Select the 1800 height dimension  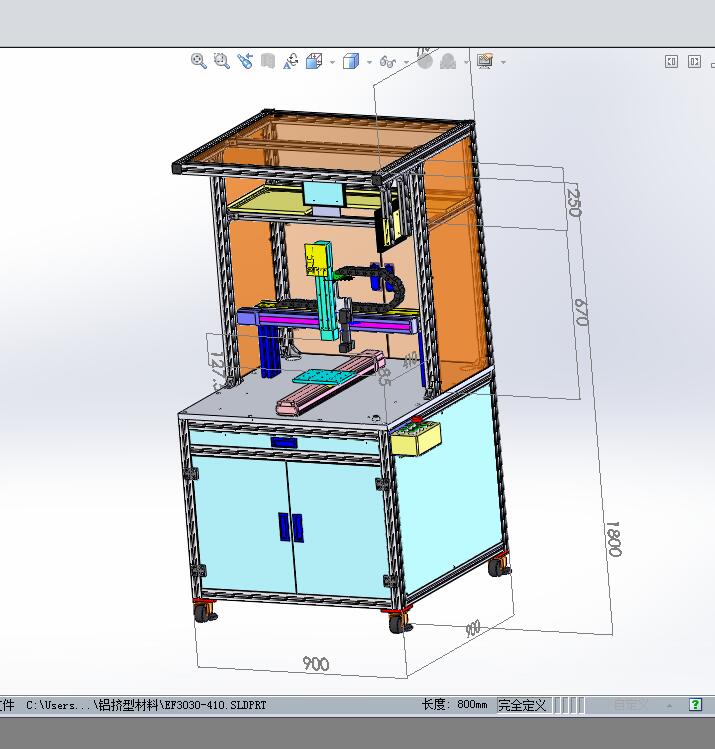(x=613, y=539)
